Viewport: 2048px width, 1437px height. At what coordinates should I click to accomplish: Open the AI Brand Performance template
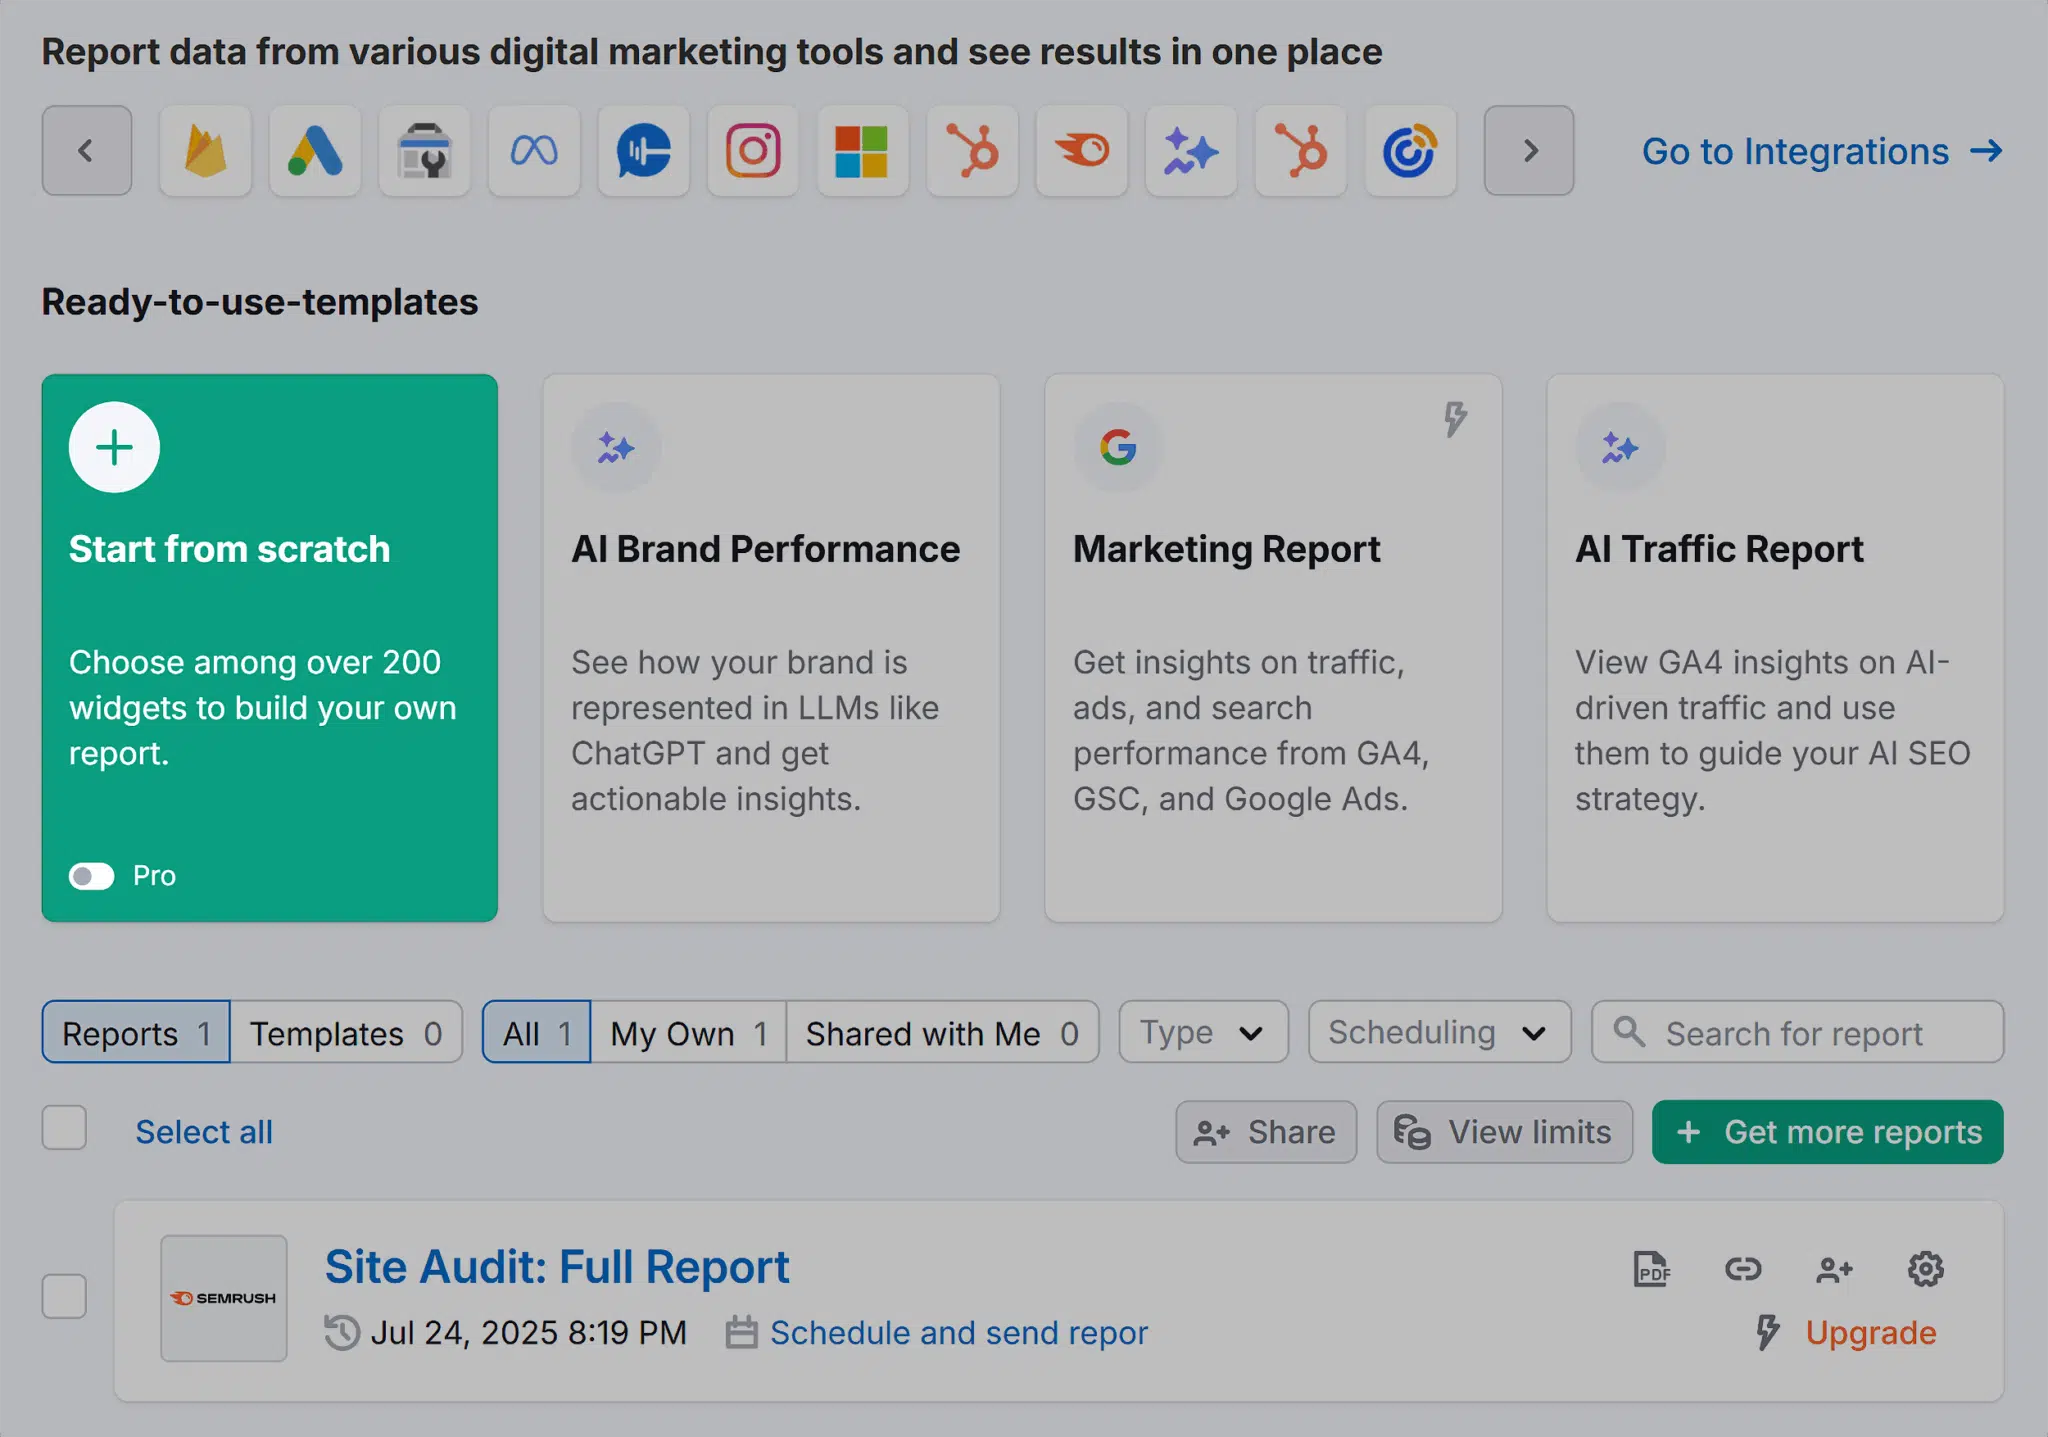771,648
